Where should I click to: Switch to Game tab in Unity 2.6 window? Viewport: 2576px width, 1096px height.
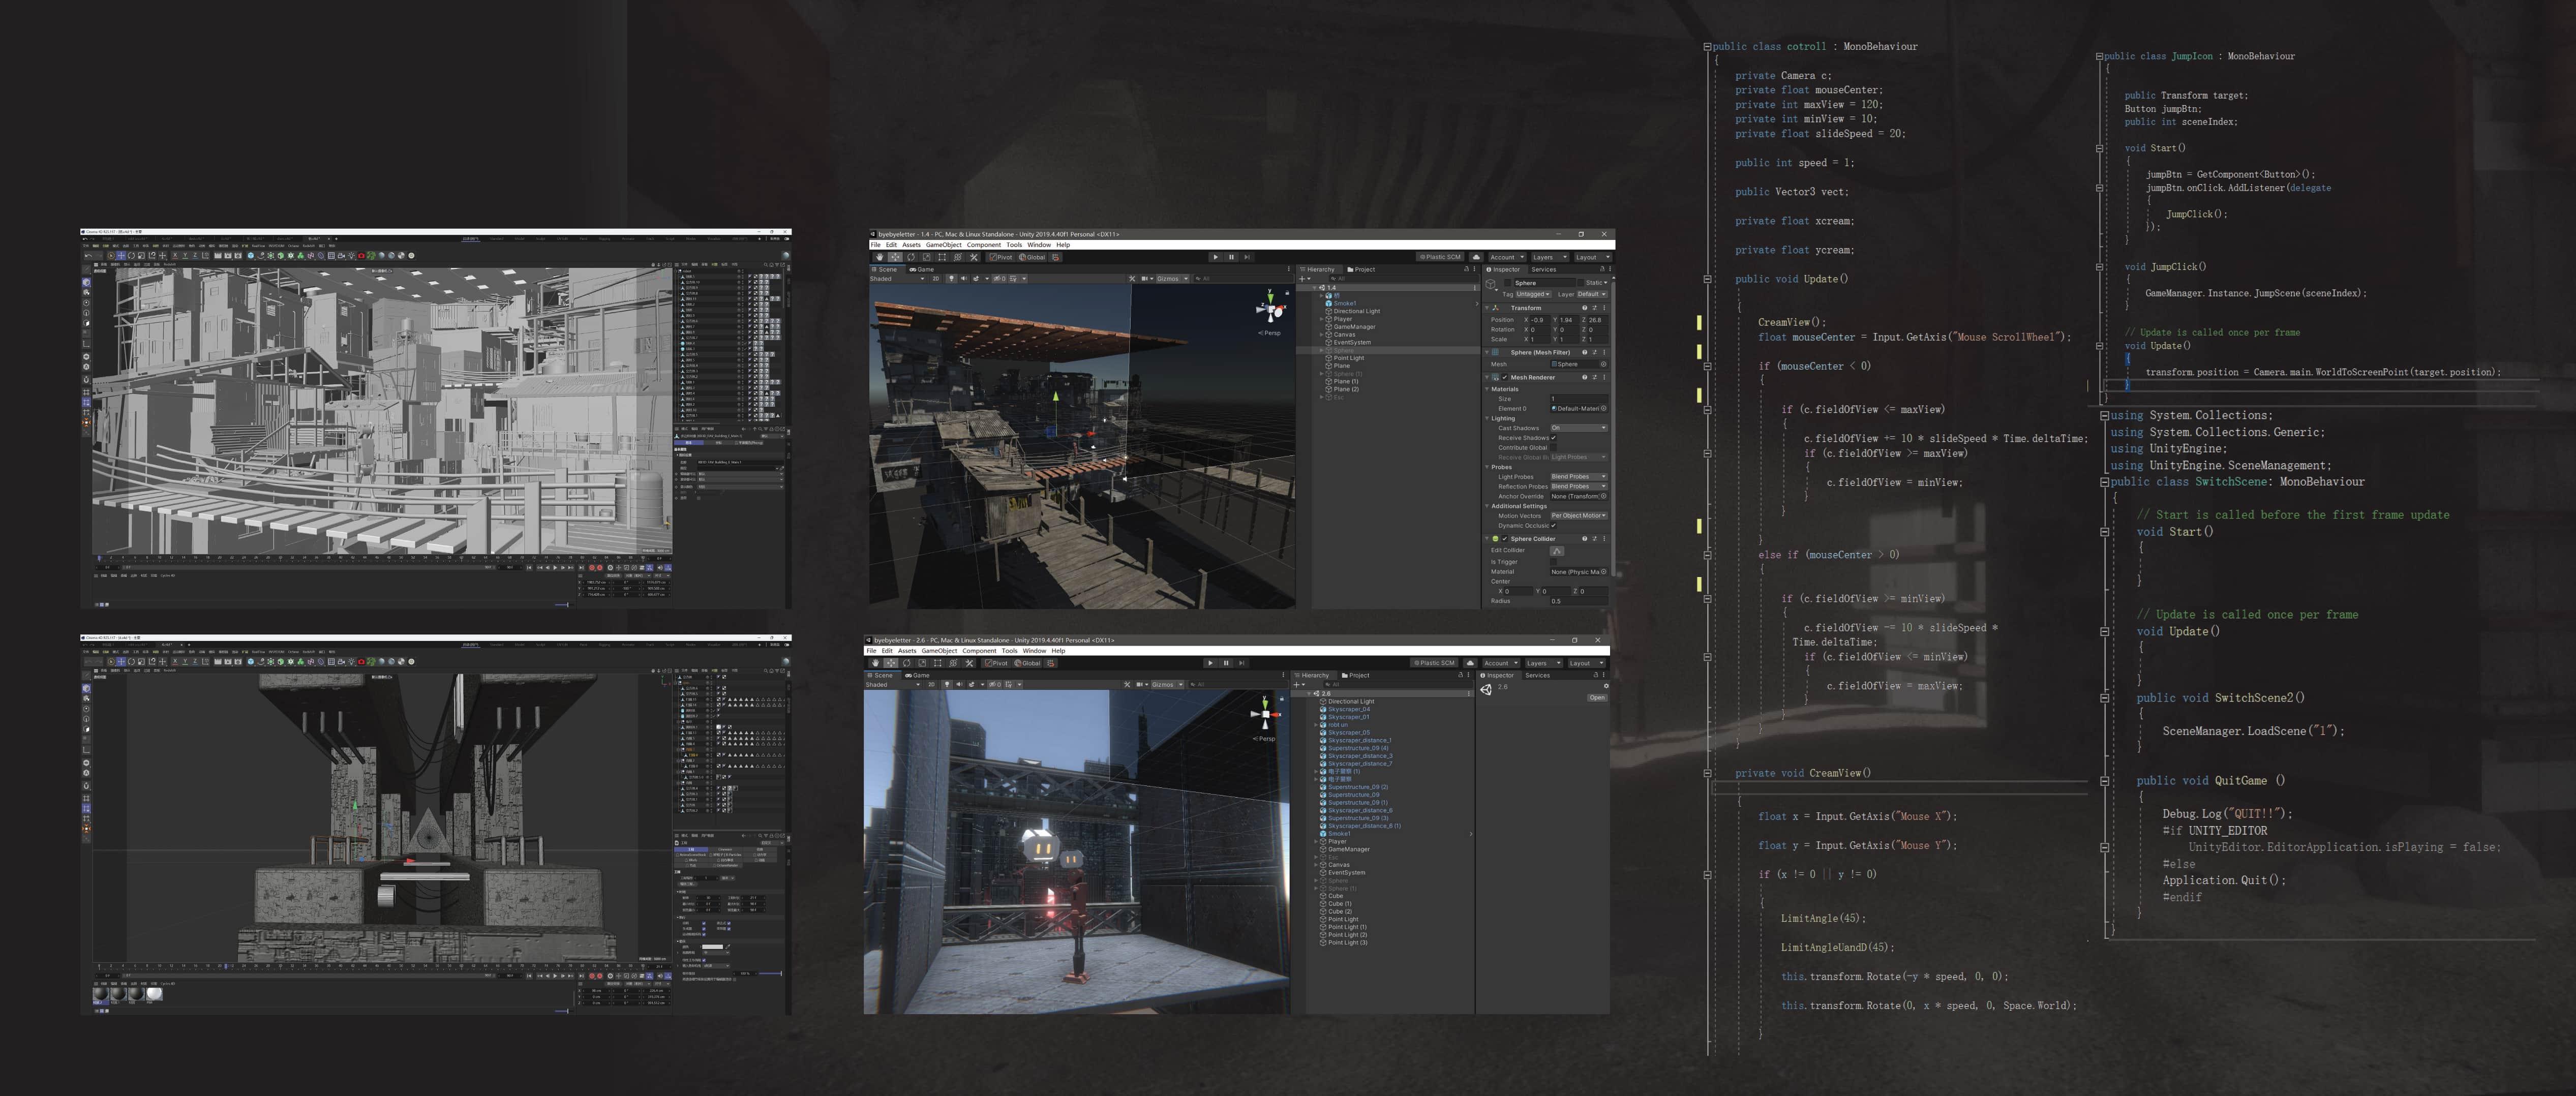click(x=918, y=675)
